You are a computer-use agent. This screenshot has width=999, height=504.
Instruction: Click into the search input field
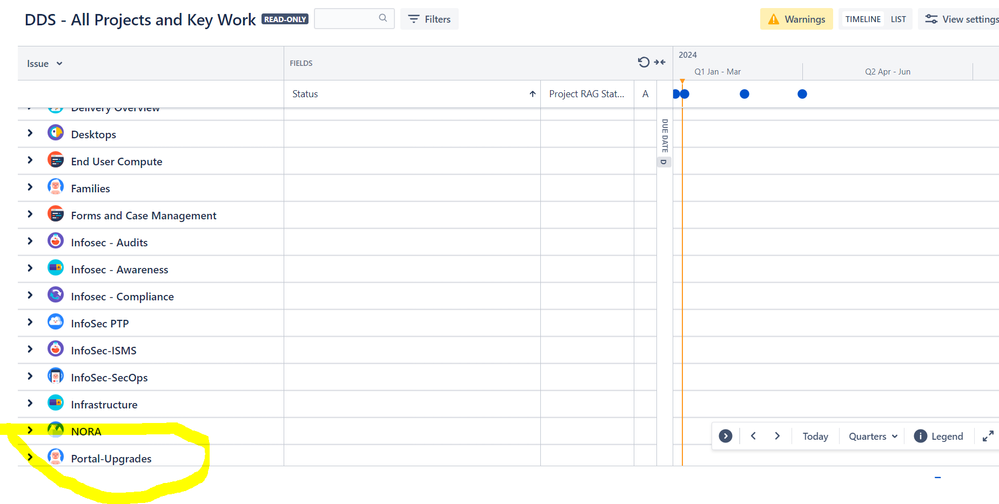(354, 18)
